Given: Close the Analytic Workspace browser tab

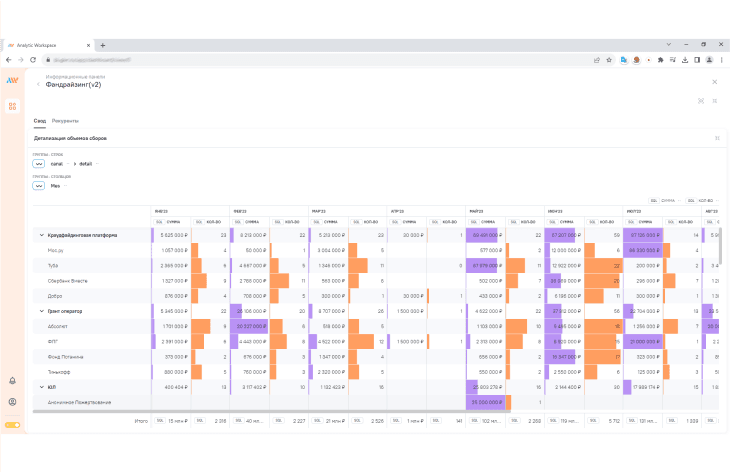Looking at the screenshot, I should [x=89, y=46].
